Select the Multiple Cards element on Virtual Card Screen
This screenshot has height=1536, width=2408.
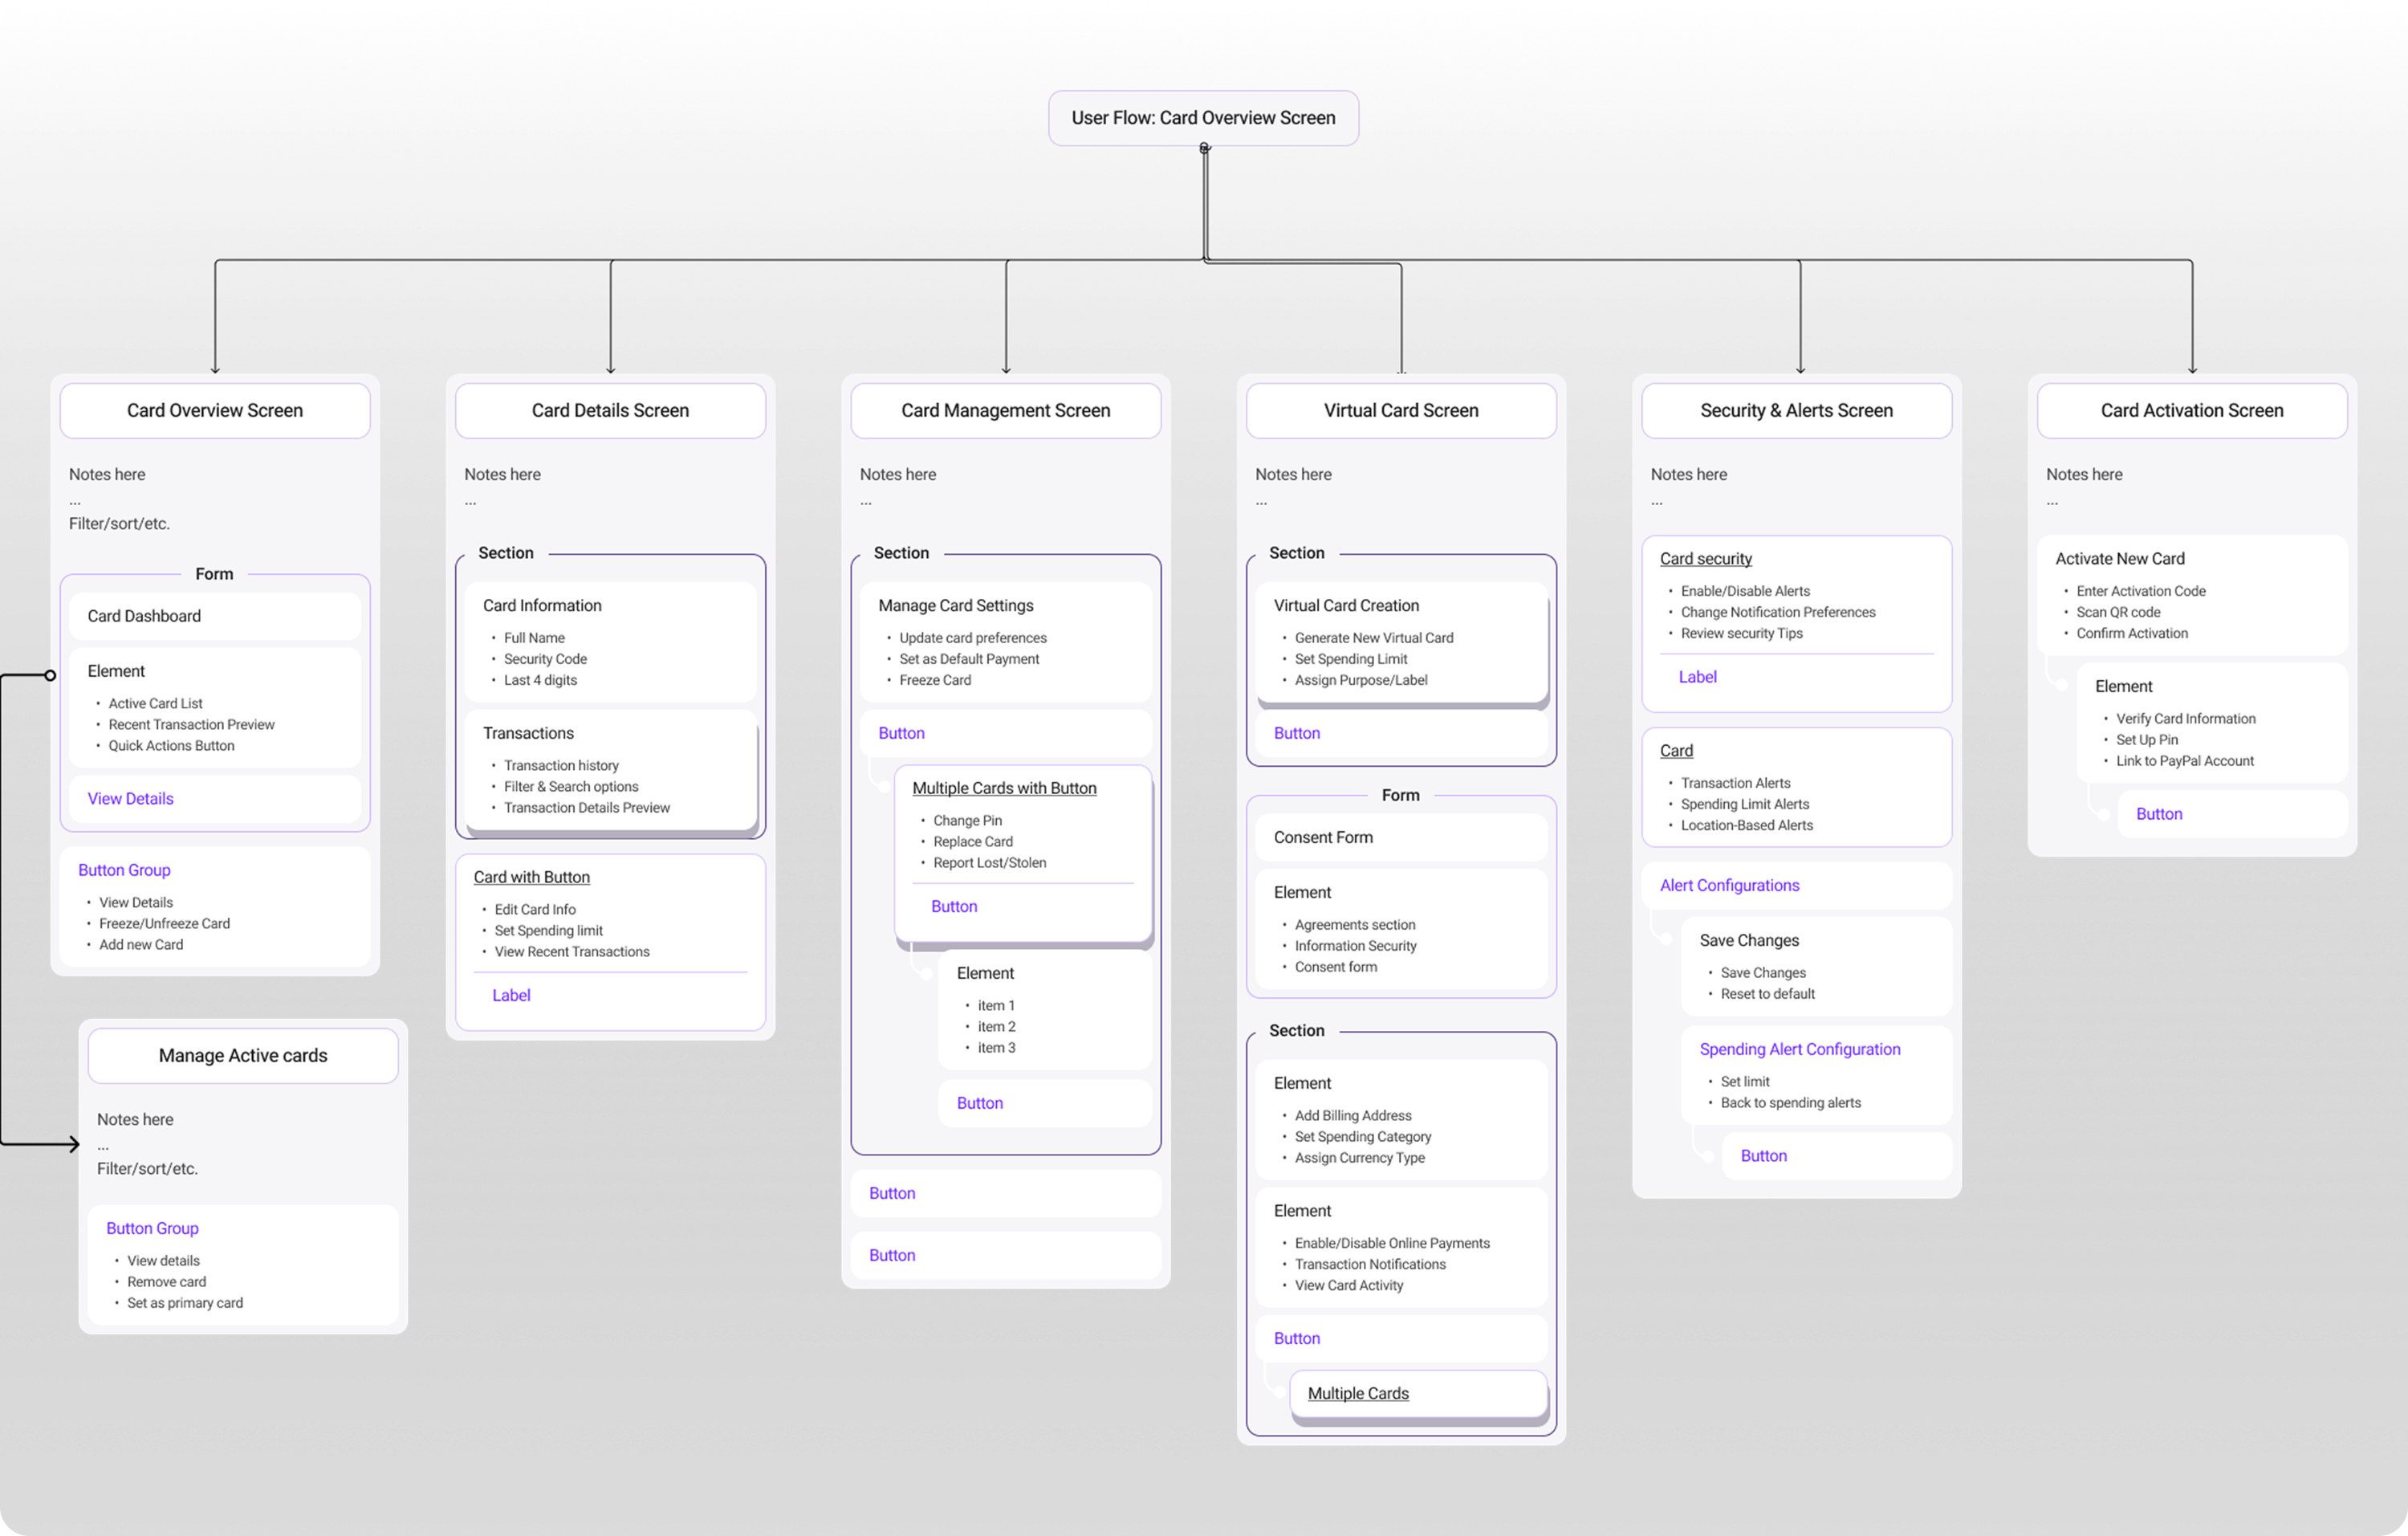coord(1357,1393)
